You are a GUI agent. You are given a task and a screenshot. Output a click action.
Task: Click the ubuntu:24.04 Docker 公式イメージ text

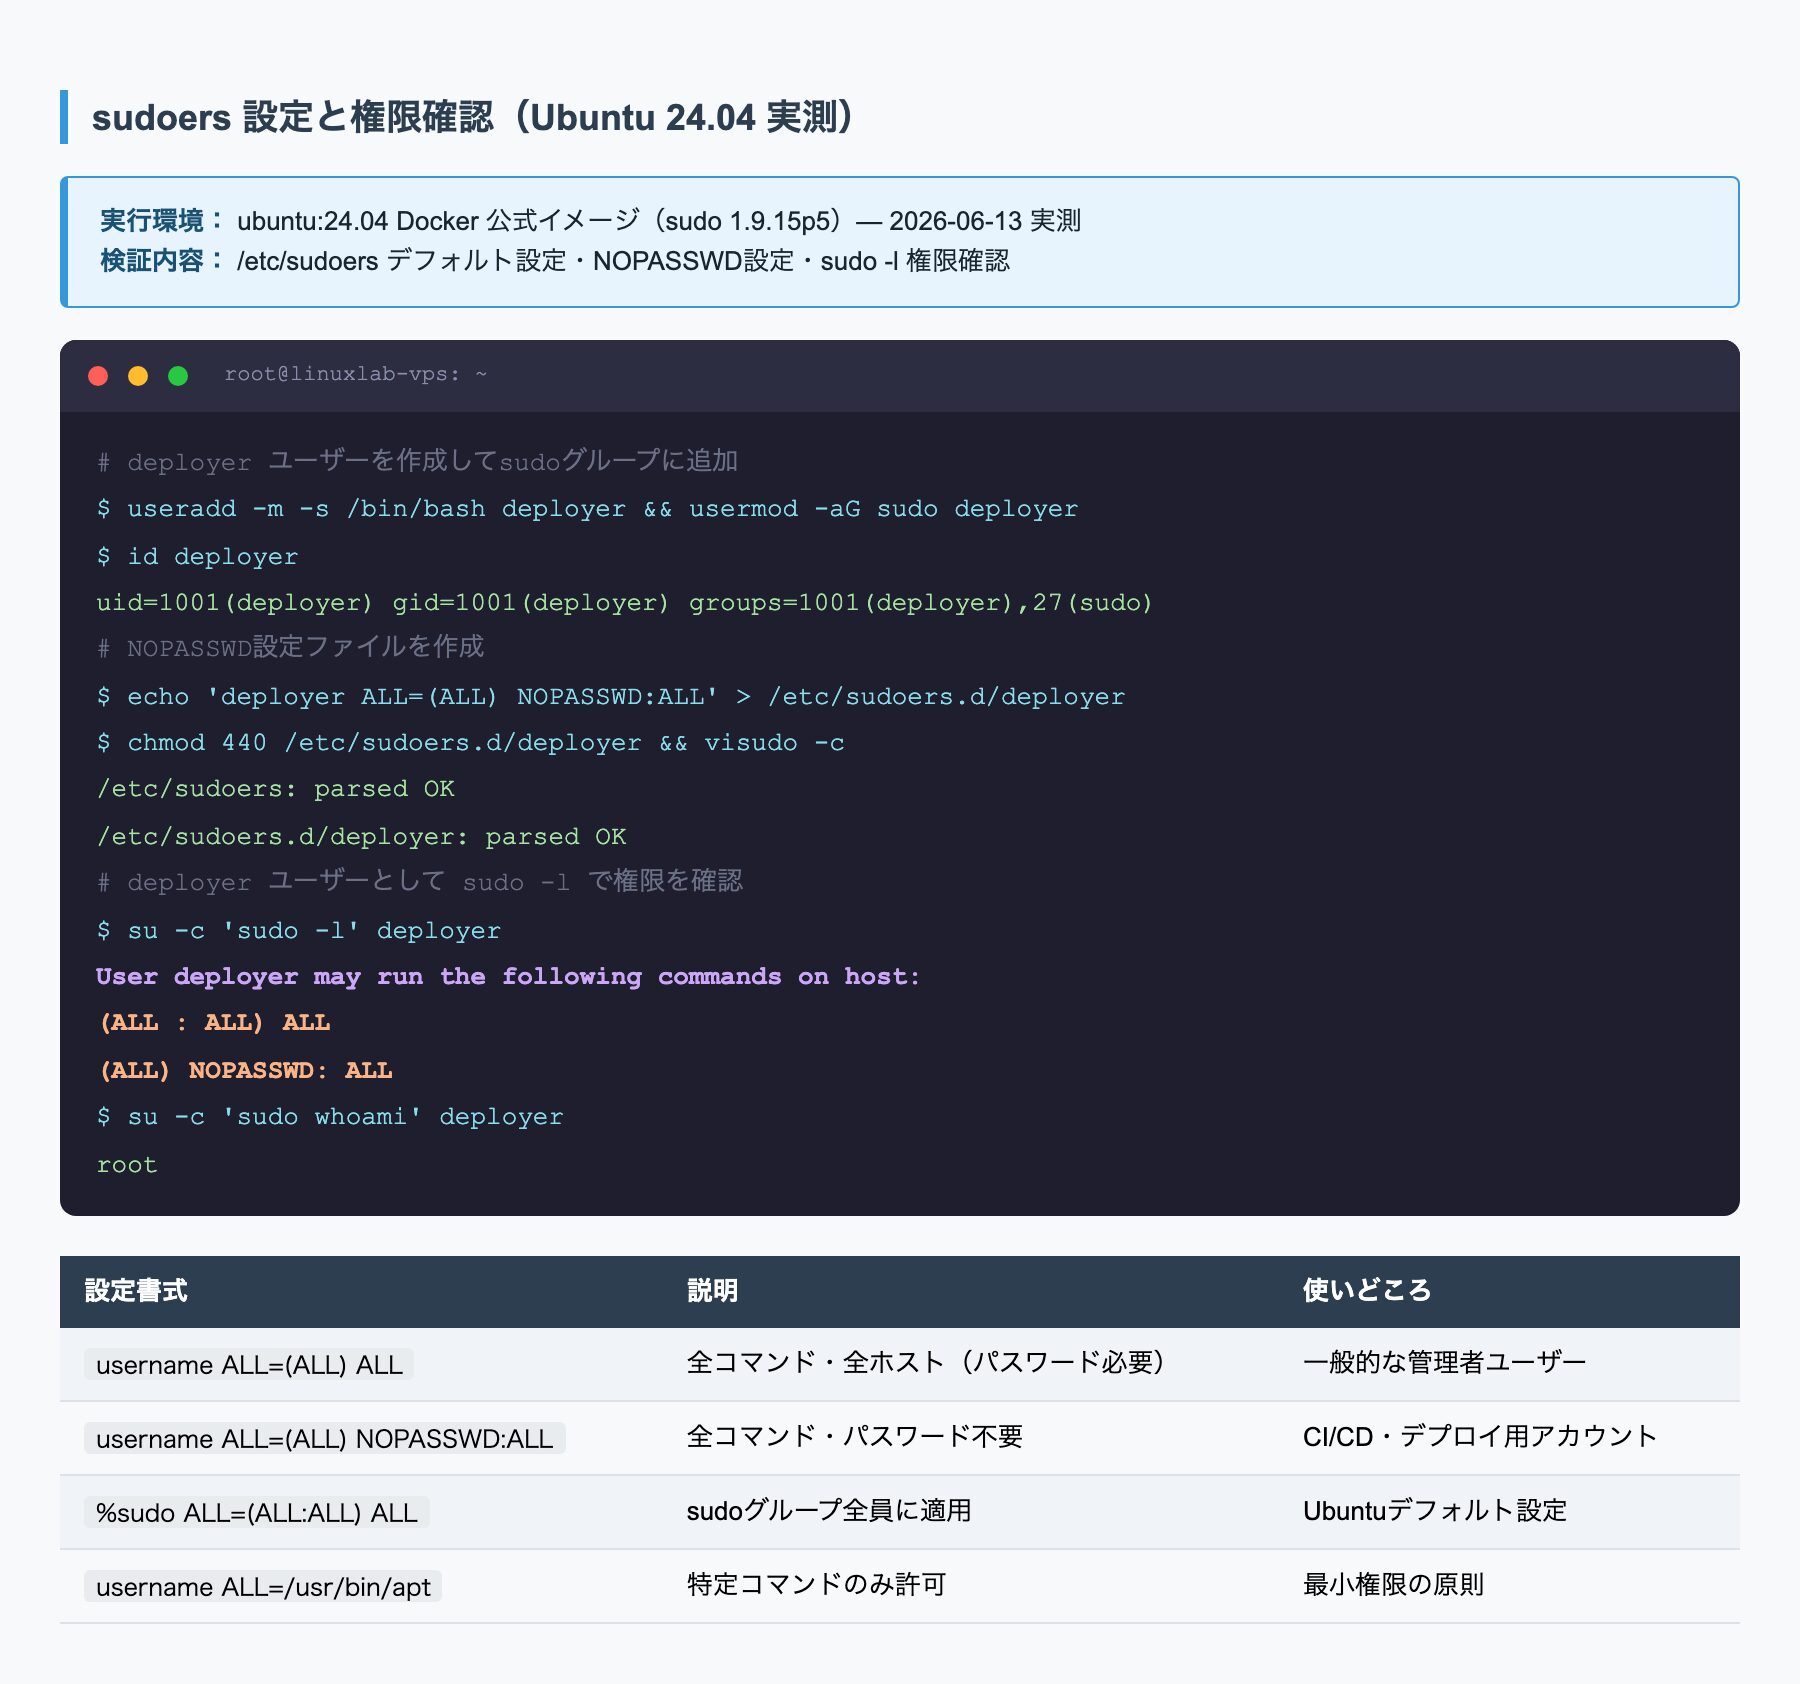[x=659, y=220]
